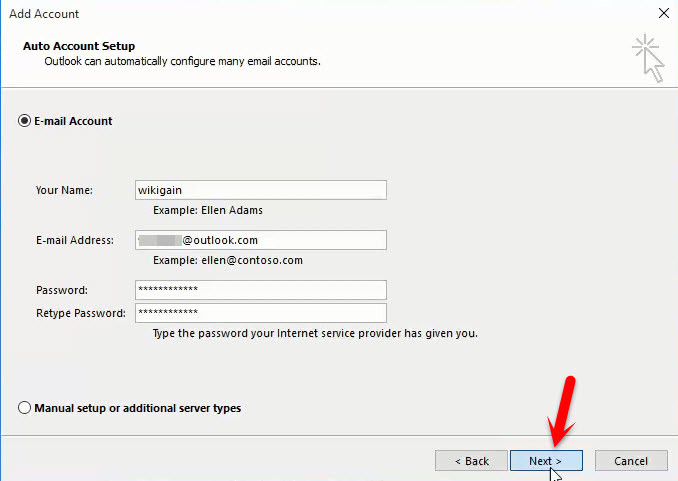Click the 'Add Account' window title
This screenshot has height=481, width=678.
click(44, 14)
